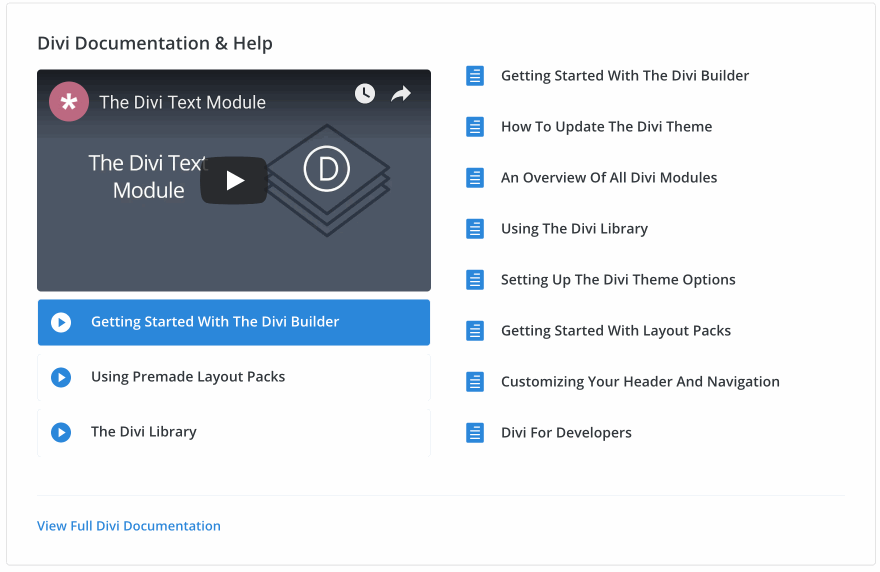Play the Divi Text Module video
The height and width of the screenshot is (572, 880).
tap(234, 180)
